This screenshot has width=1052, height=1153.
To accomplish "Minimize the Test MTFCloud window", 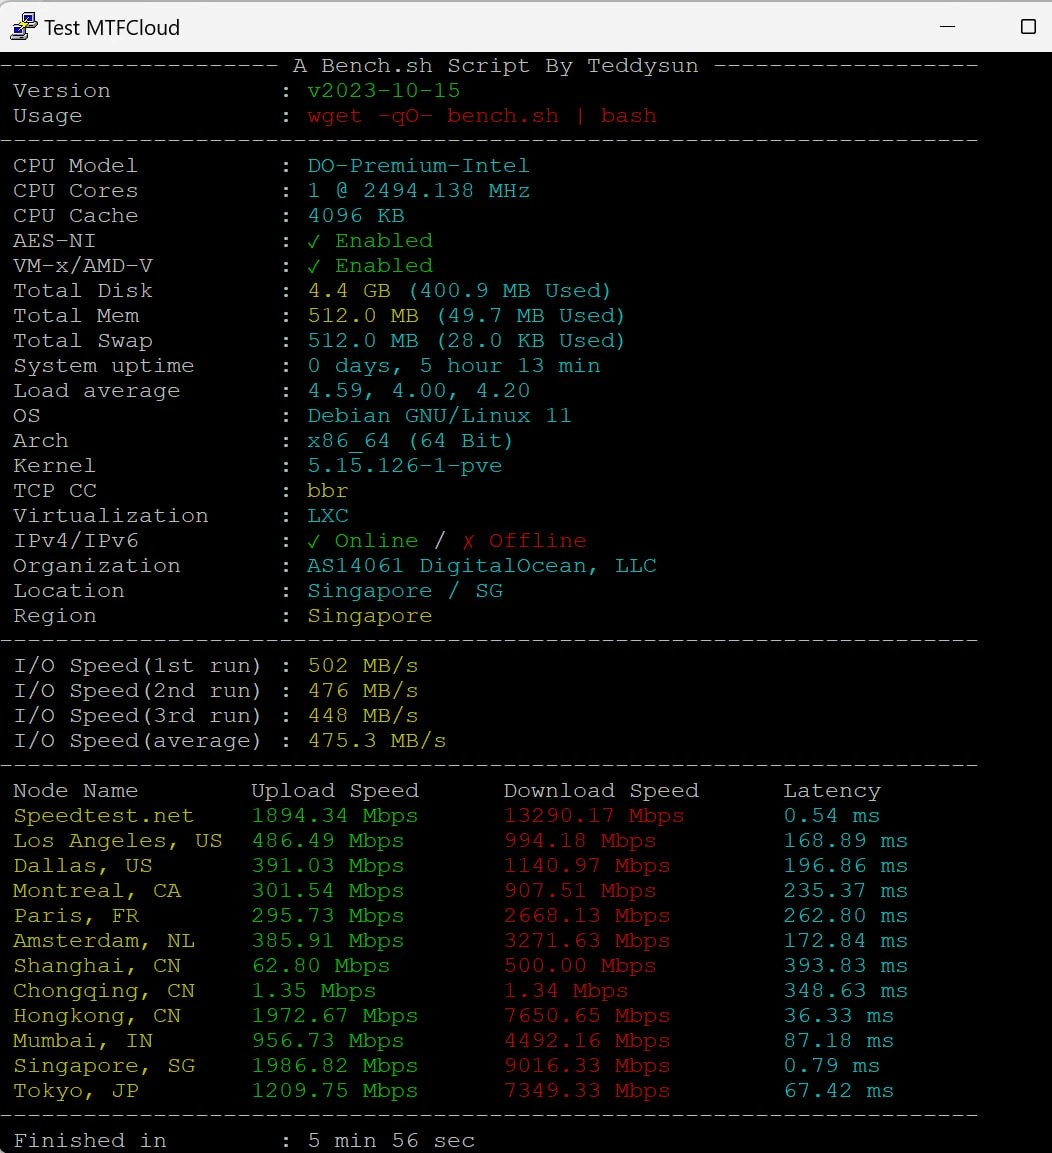I will 947,27.
